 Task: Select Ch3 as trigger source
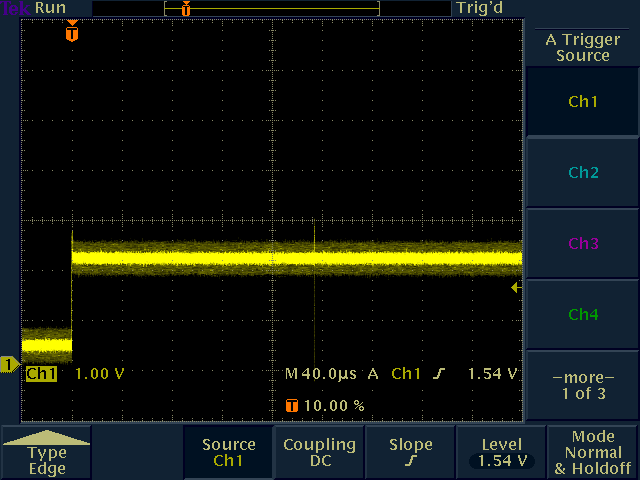point(583,244)
